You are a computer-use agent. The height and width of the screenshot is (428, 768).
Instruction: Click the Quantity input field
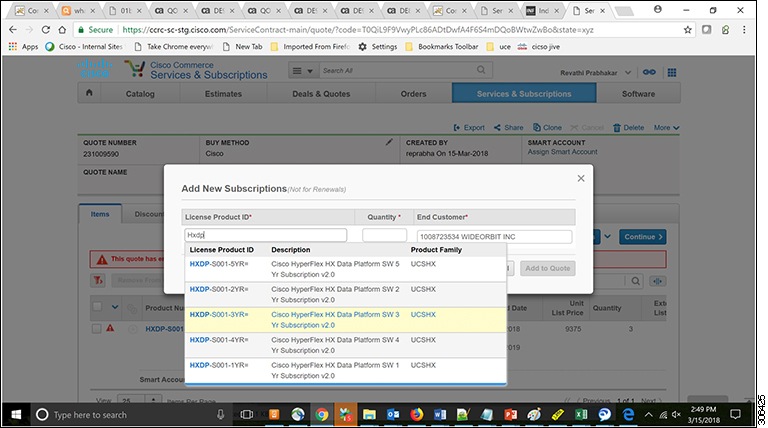click(384, 235)
